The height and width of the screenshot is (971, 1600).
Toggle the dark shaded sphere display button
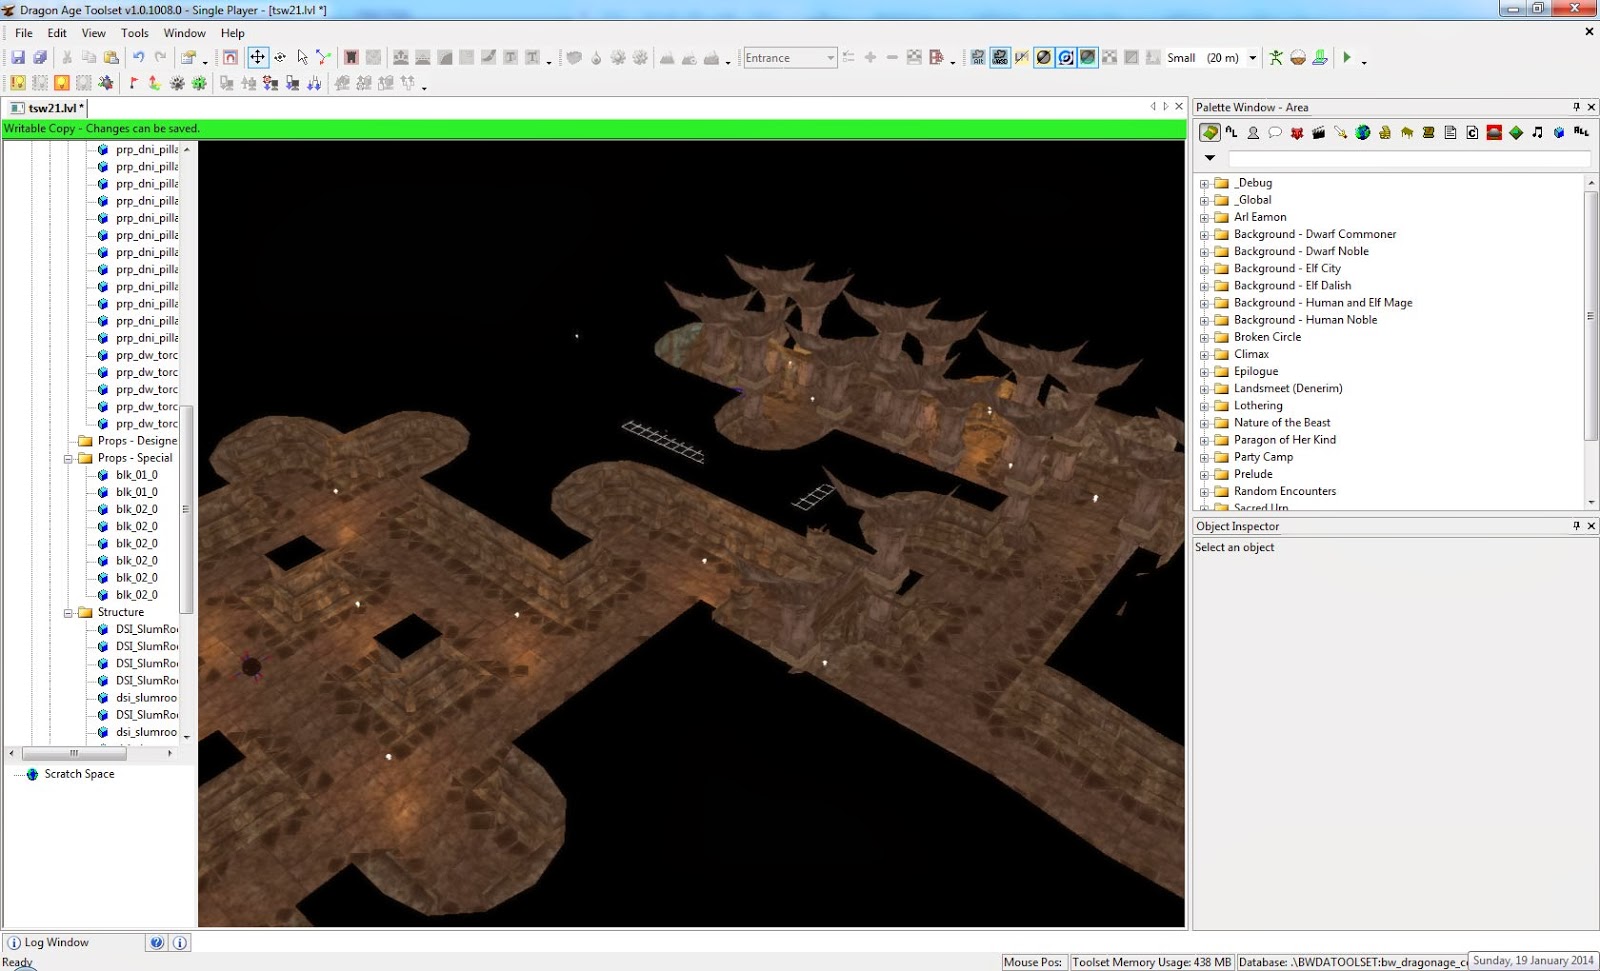coord(1088,58)
